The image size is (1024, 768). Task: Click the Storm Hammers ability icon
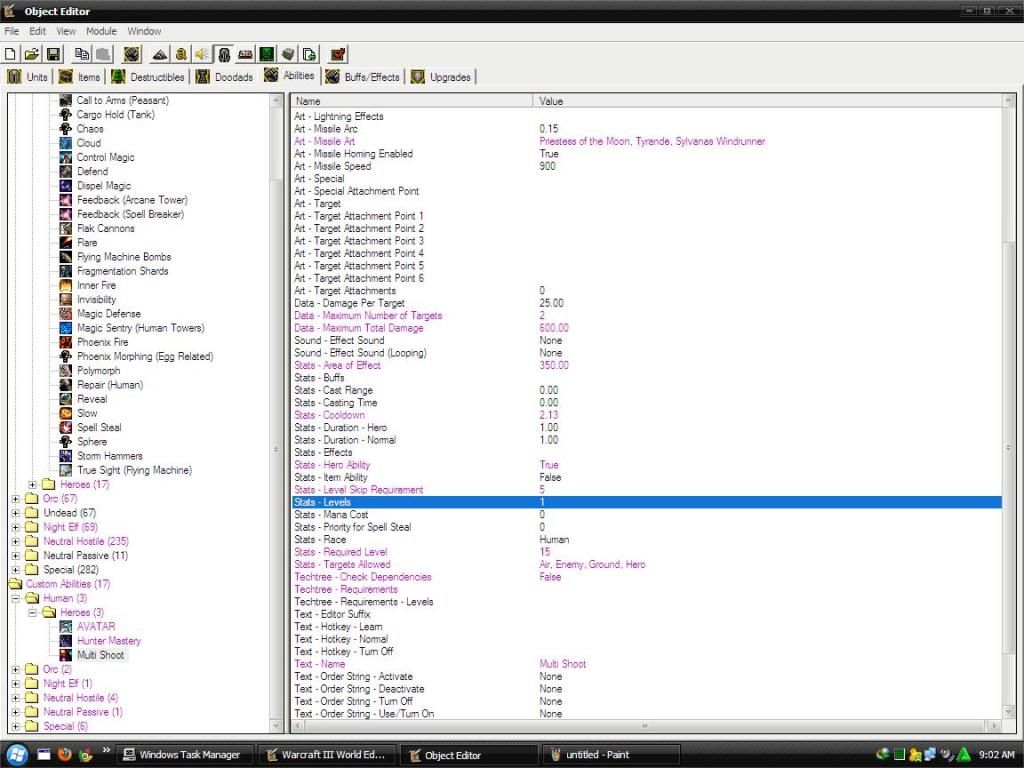click(x=65, y=456)
